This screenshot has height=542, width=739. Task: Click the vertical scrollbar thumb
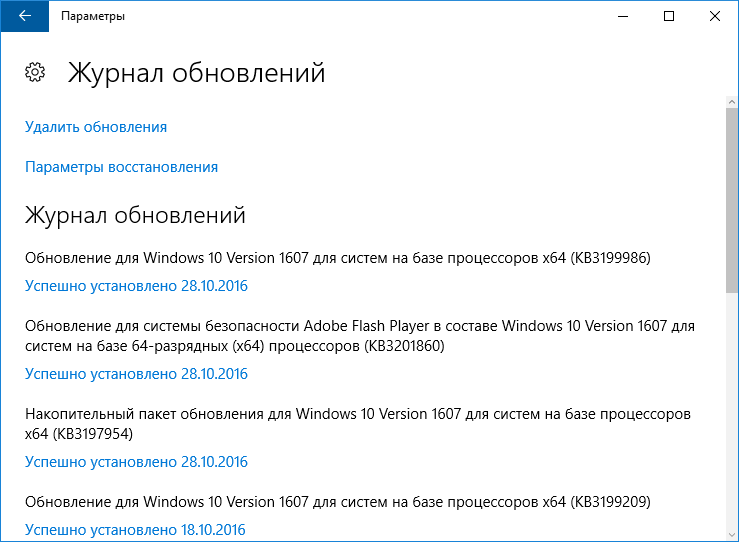731,200
